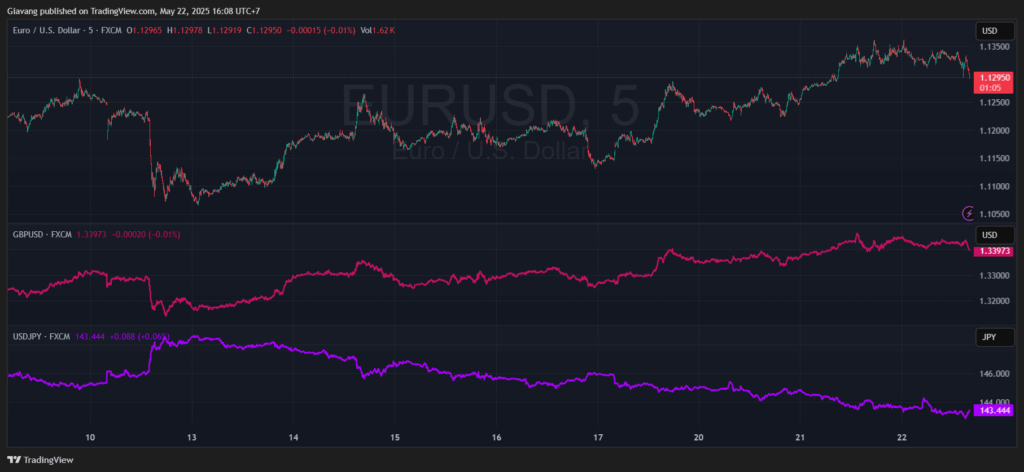Viewport: 1024px width, 472px height.
Task: Open the USD currency selector on GBPUSD pane
Action: (x=989, y=235)
